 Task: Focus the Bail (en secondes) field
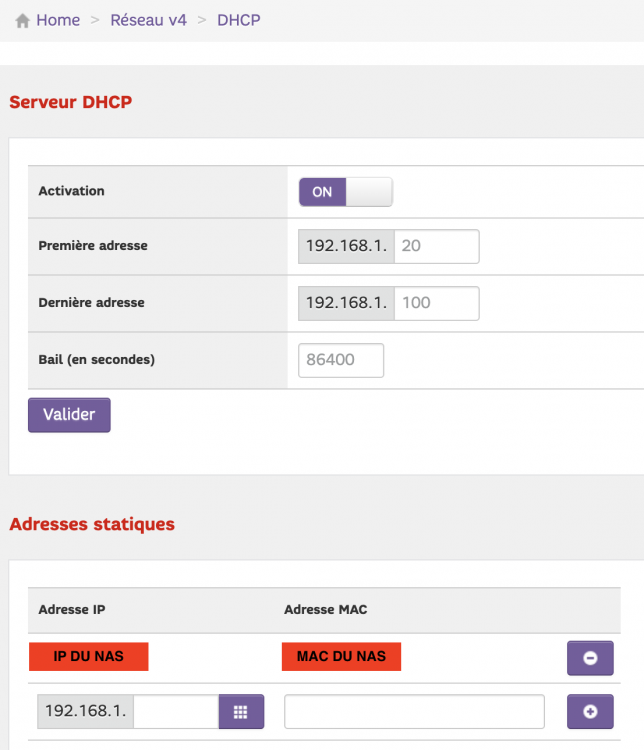click(x=341, y=360)
